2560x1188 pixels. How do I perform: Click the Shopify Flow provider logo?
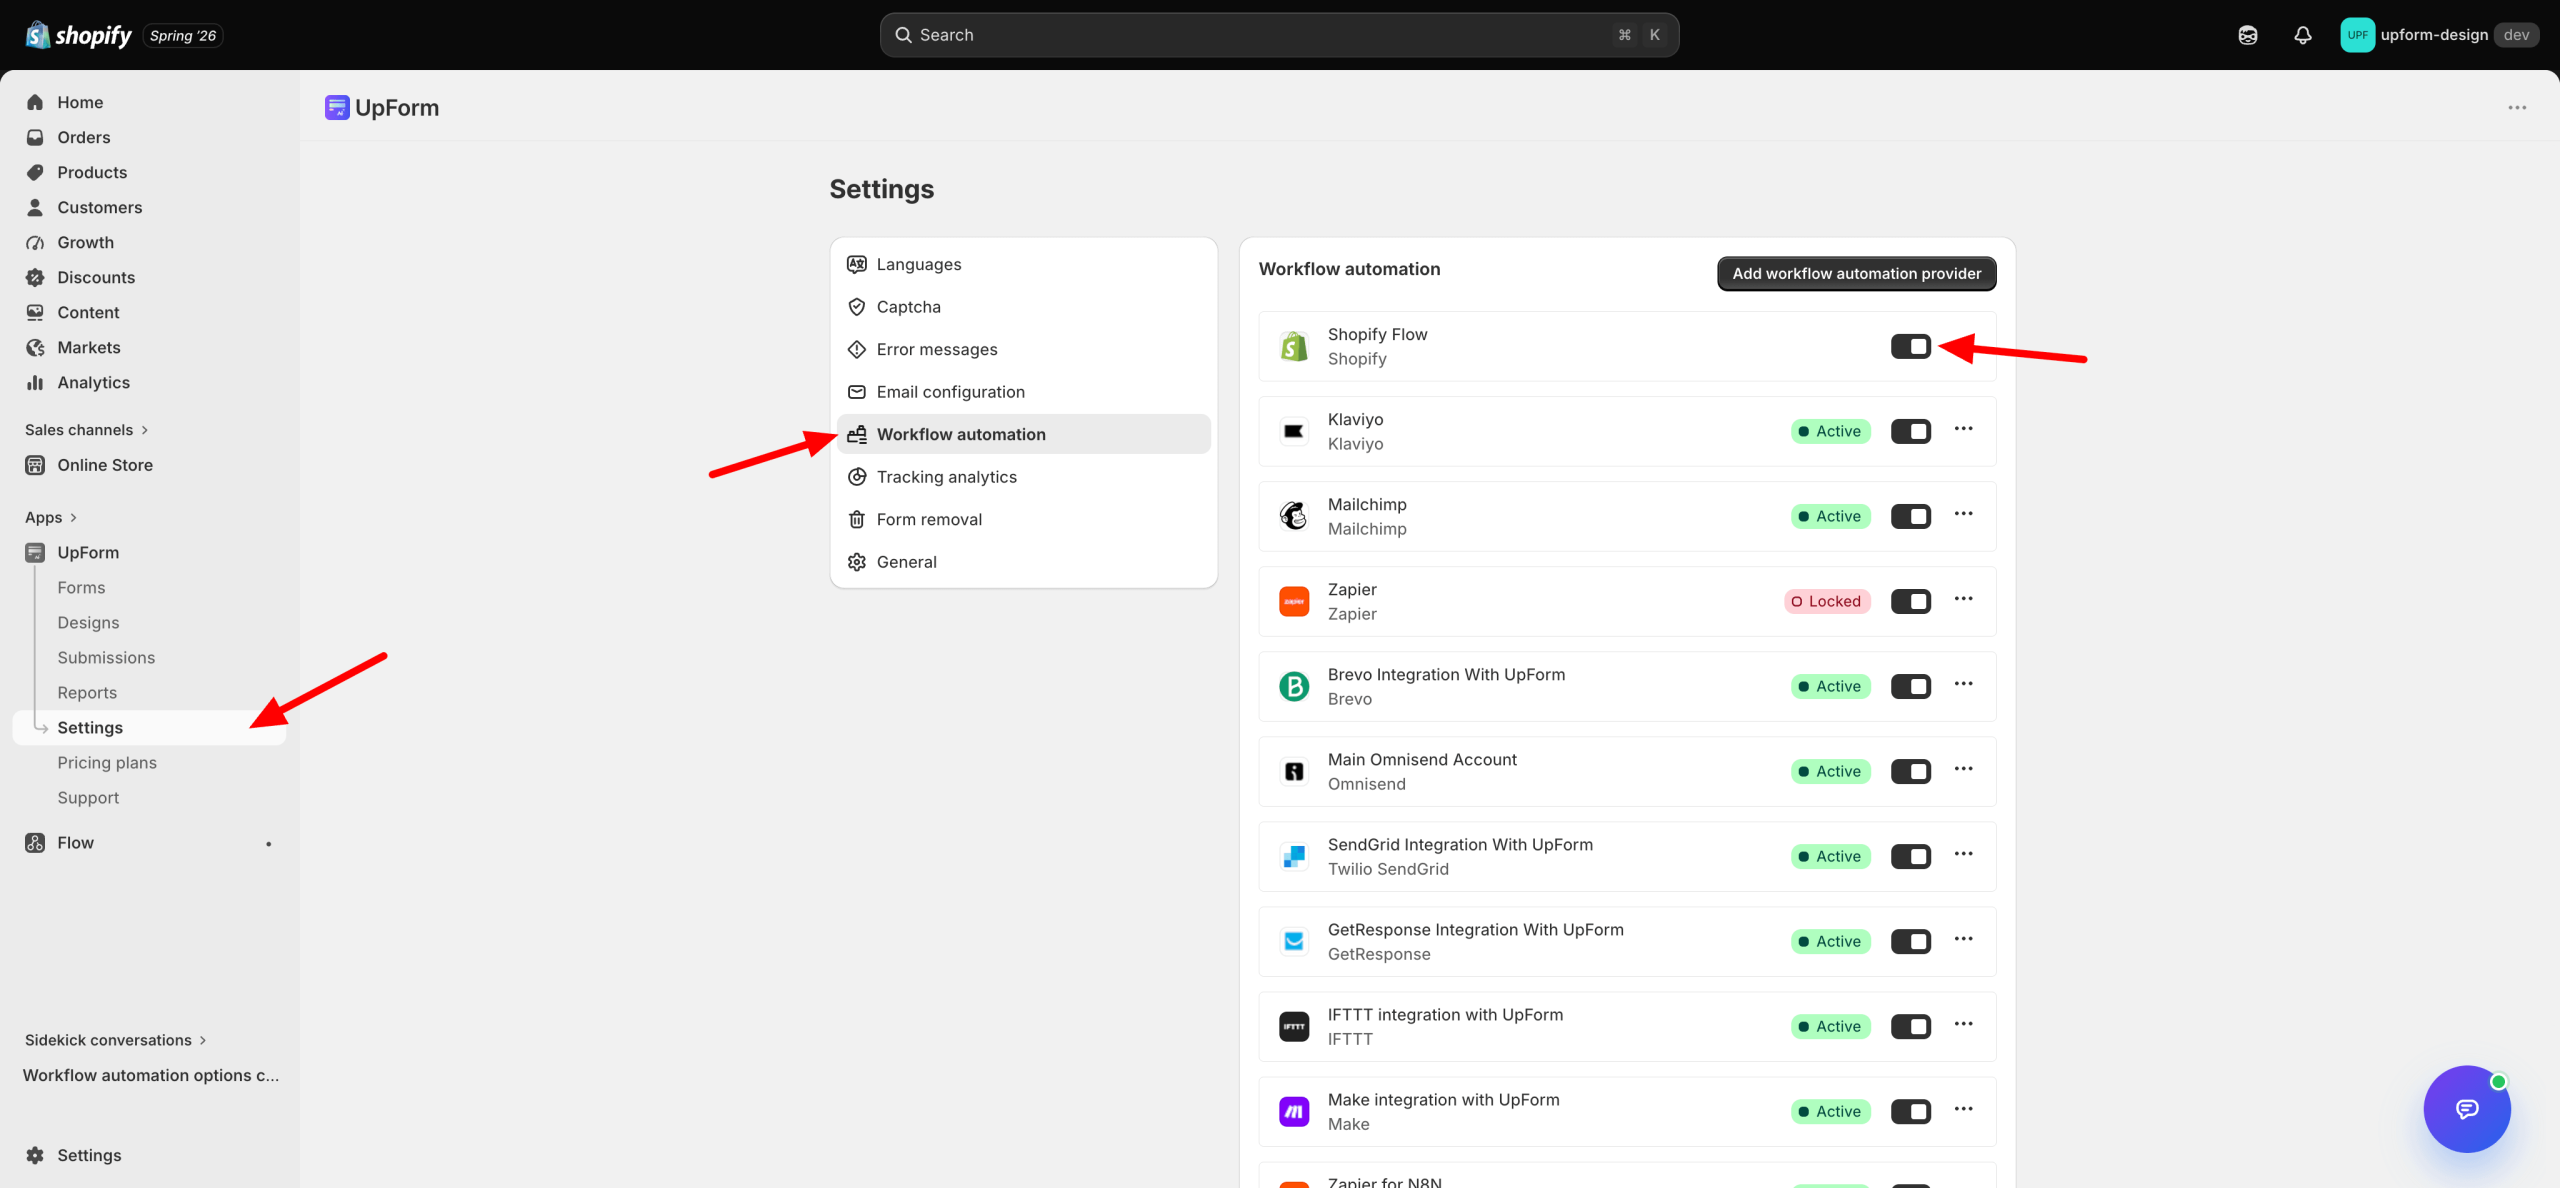1294,347
